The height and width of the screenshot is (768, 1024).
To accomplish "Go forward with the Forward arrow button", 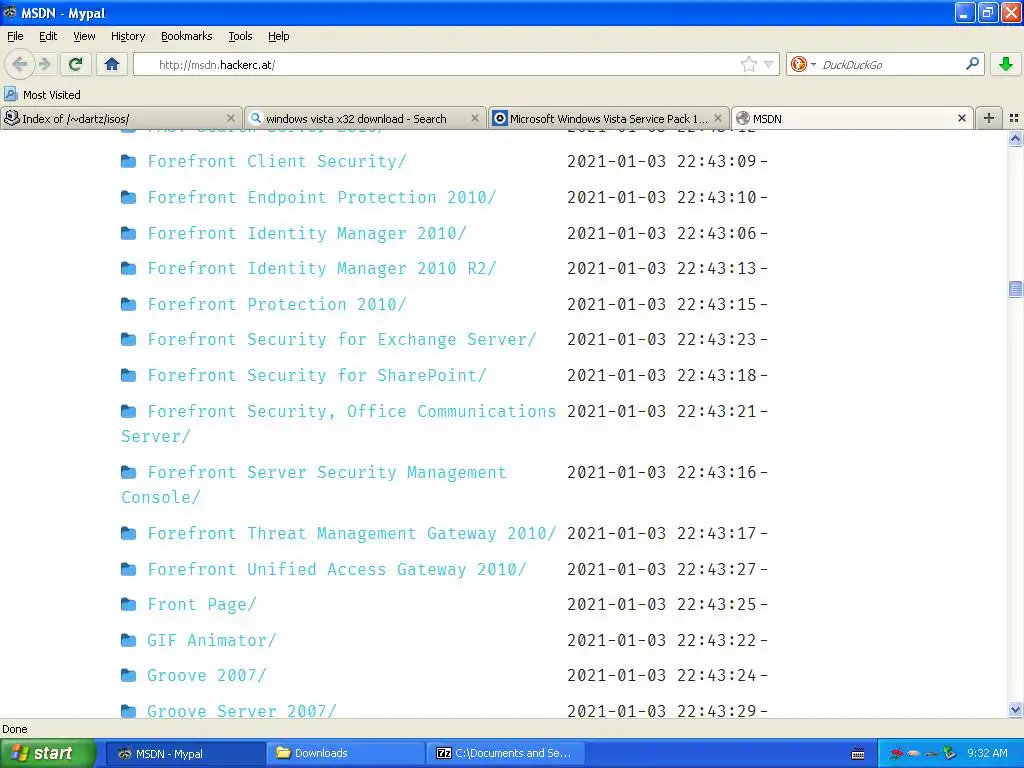I will 44,64.
